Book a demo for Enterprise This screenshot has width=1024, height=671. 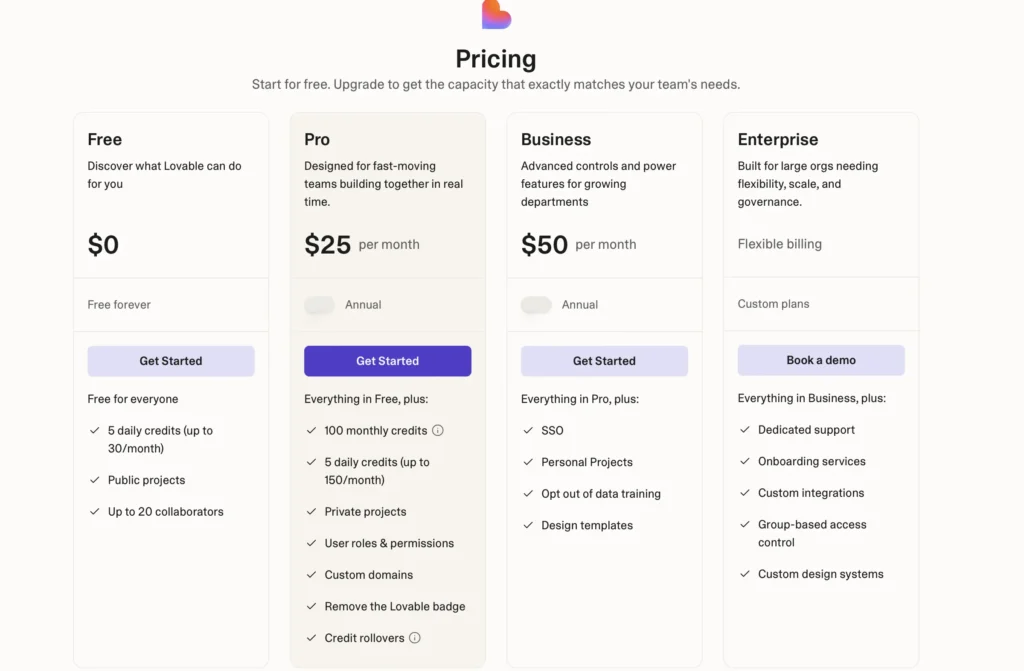click(x=821, y=360)
